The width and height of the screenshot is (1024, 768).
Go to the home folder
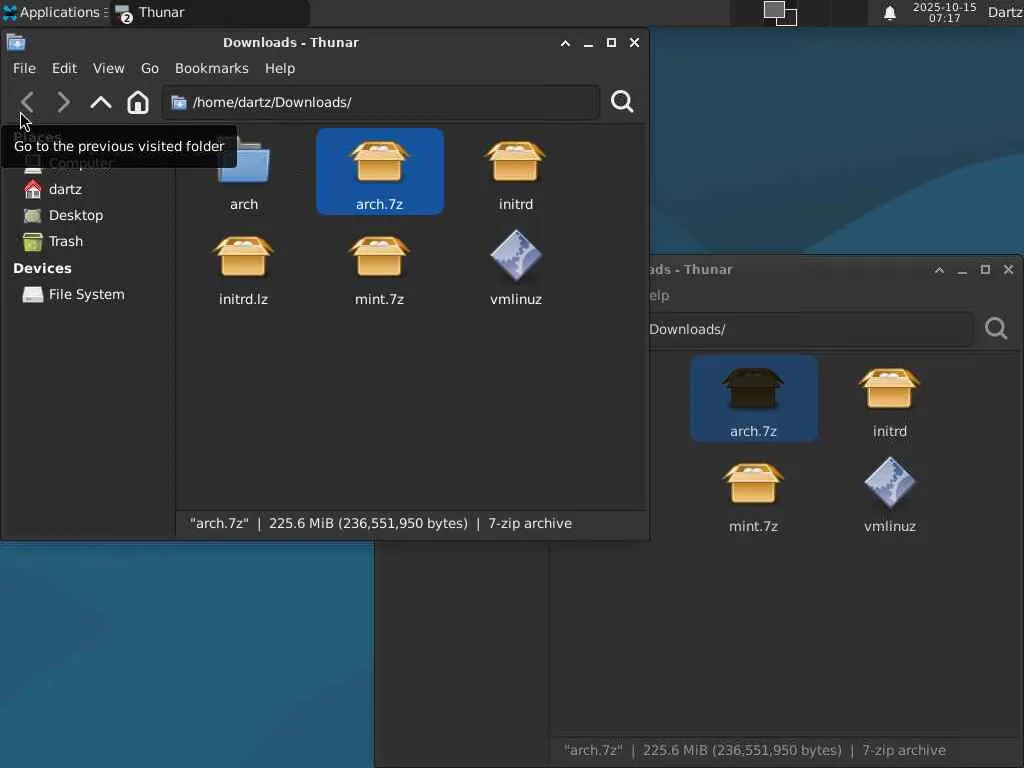click(x=138, y=102)
